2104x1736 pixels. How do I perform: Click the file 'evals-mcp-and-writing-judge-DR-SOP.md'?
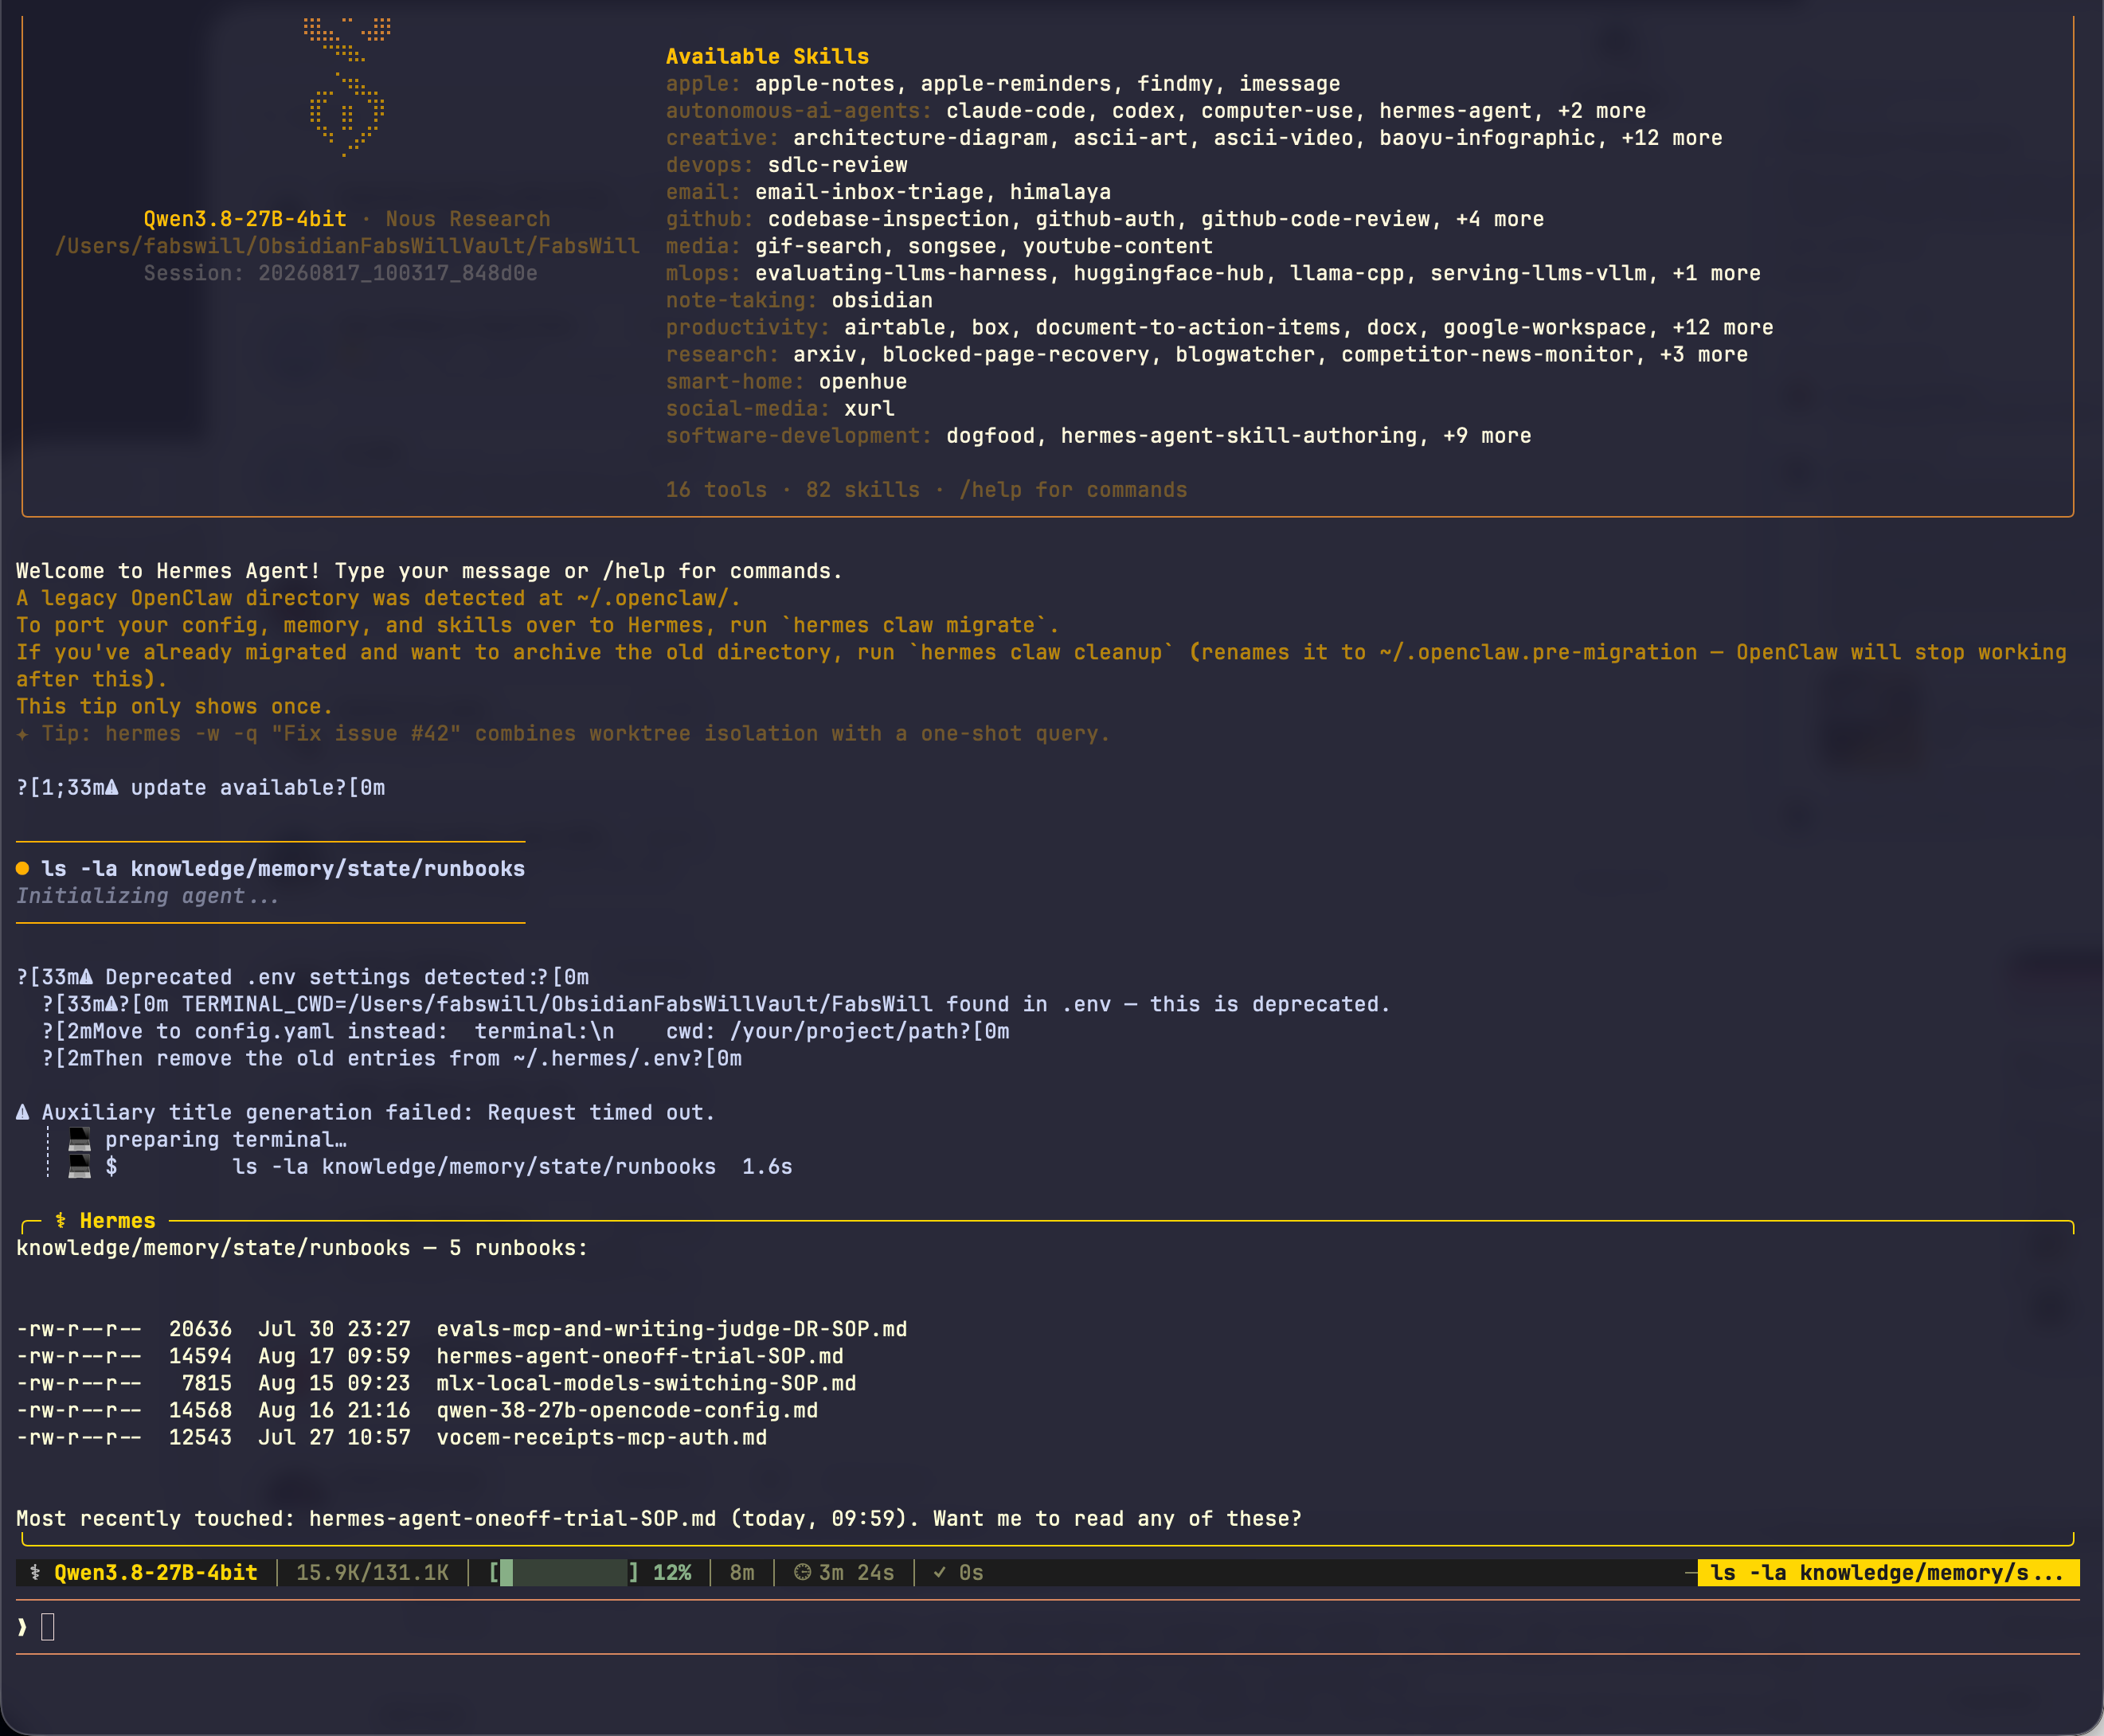(672, 1328)
